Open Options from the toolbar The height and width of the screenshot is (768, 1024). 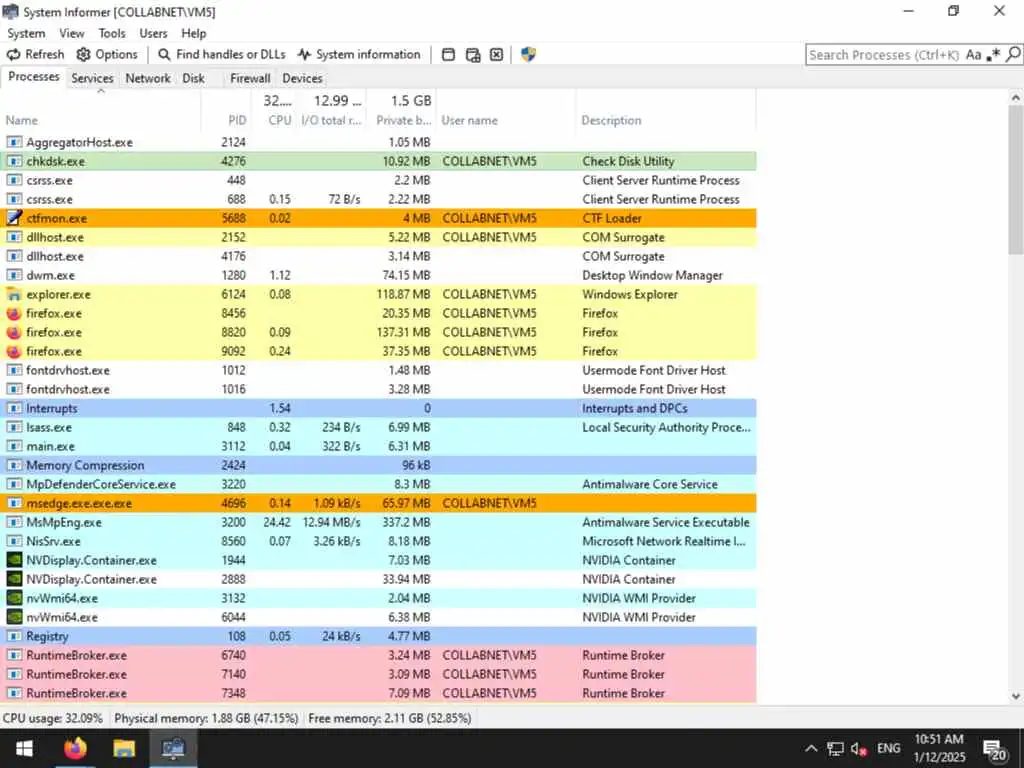(x=107, y=55)
